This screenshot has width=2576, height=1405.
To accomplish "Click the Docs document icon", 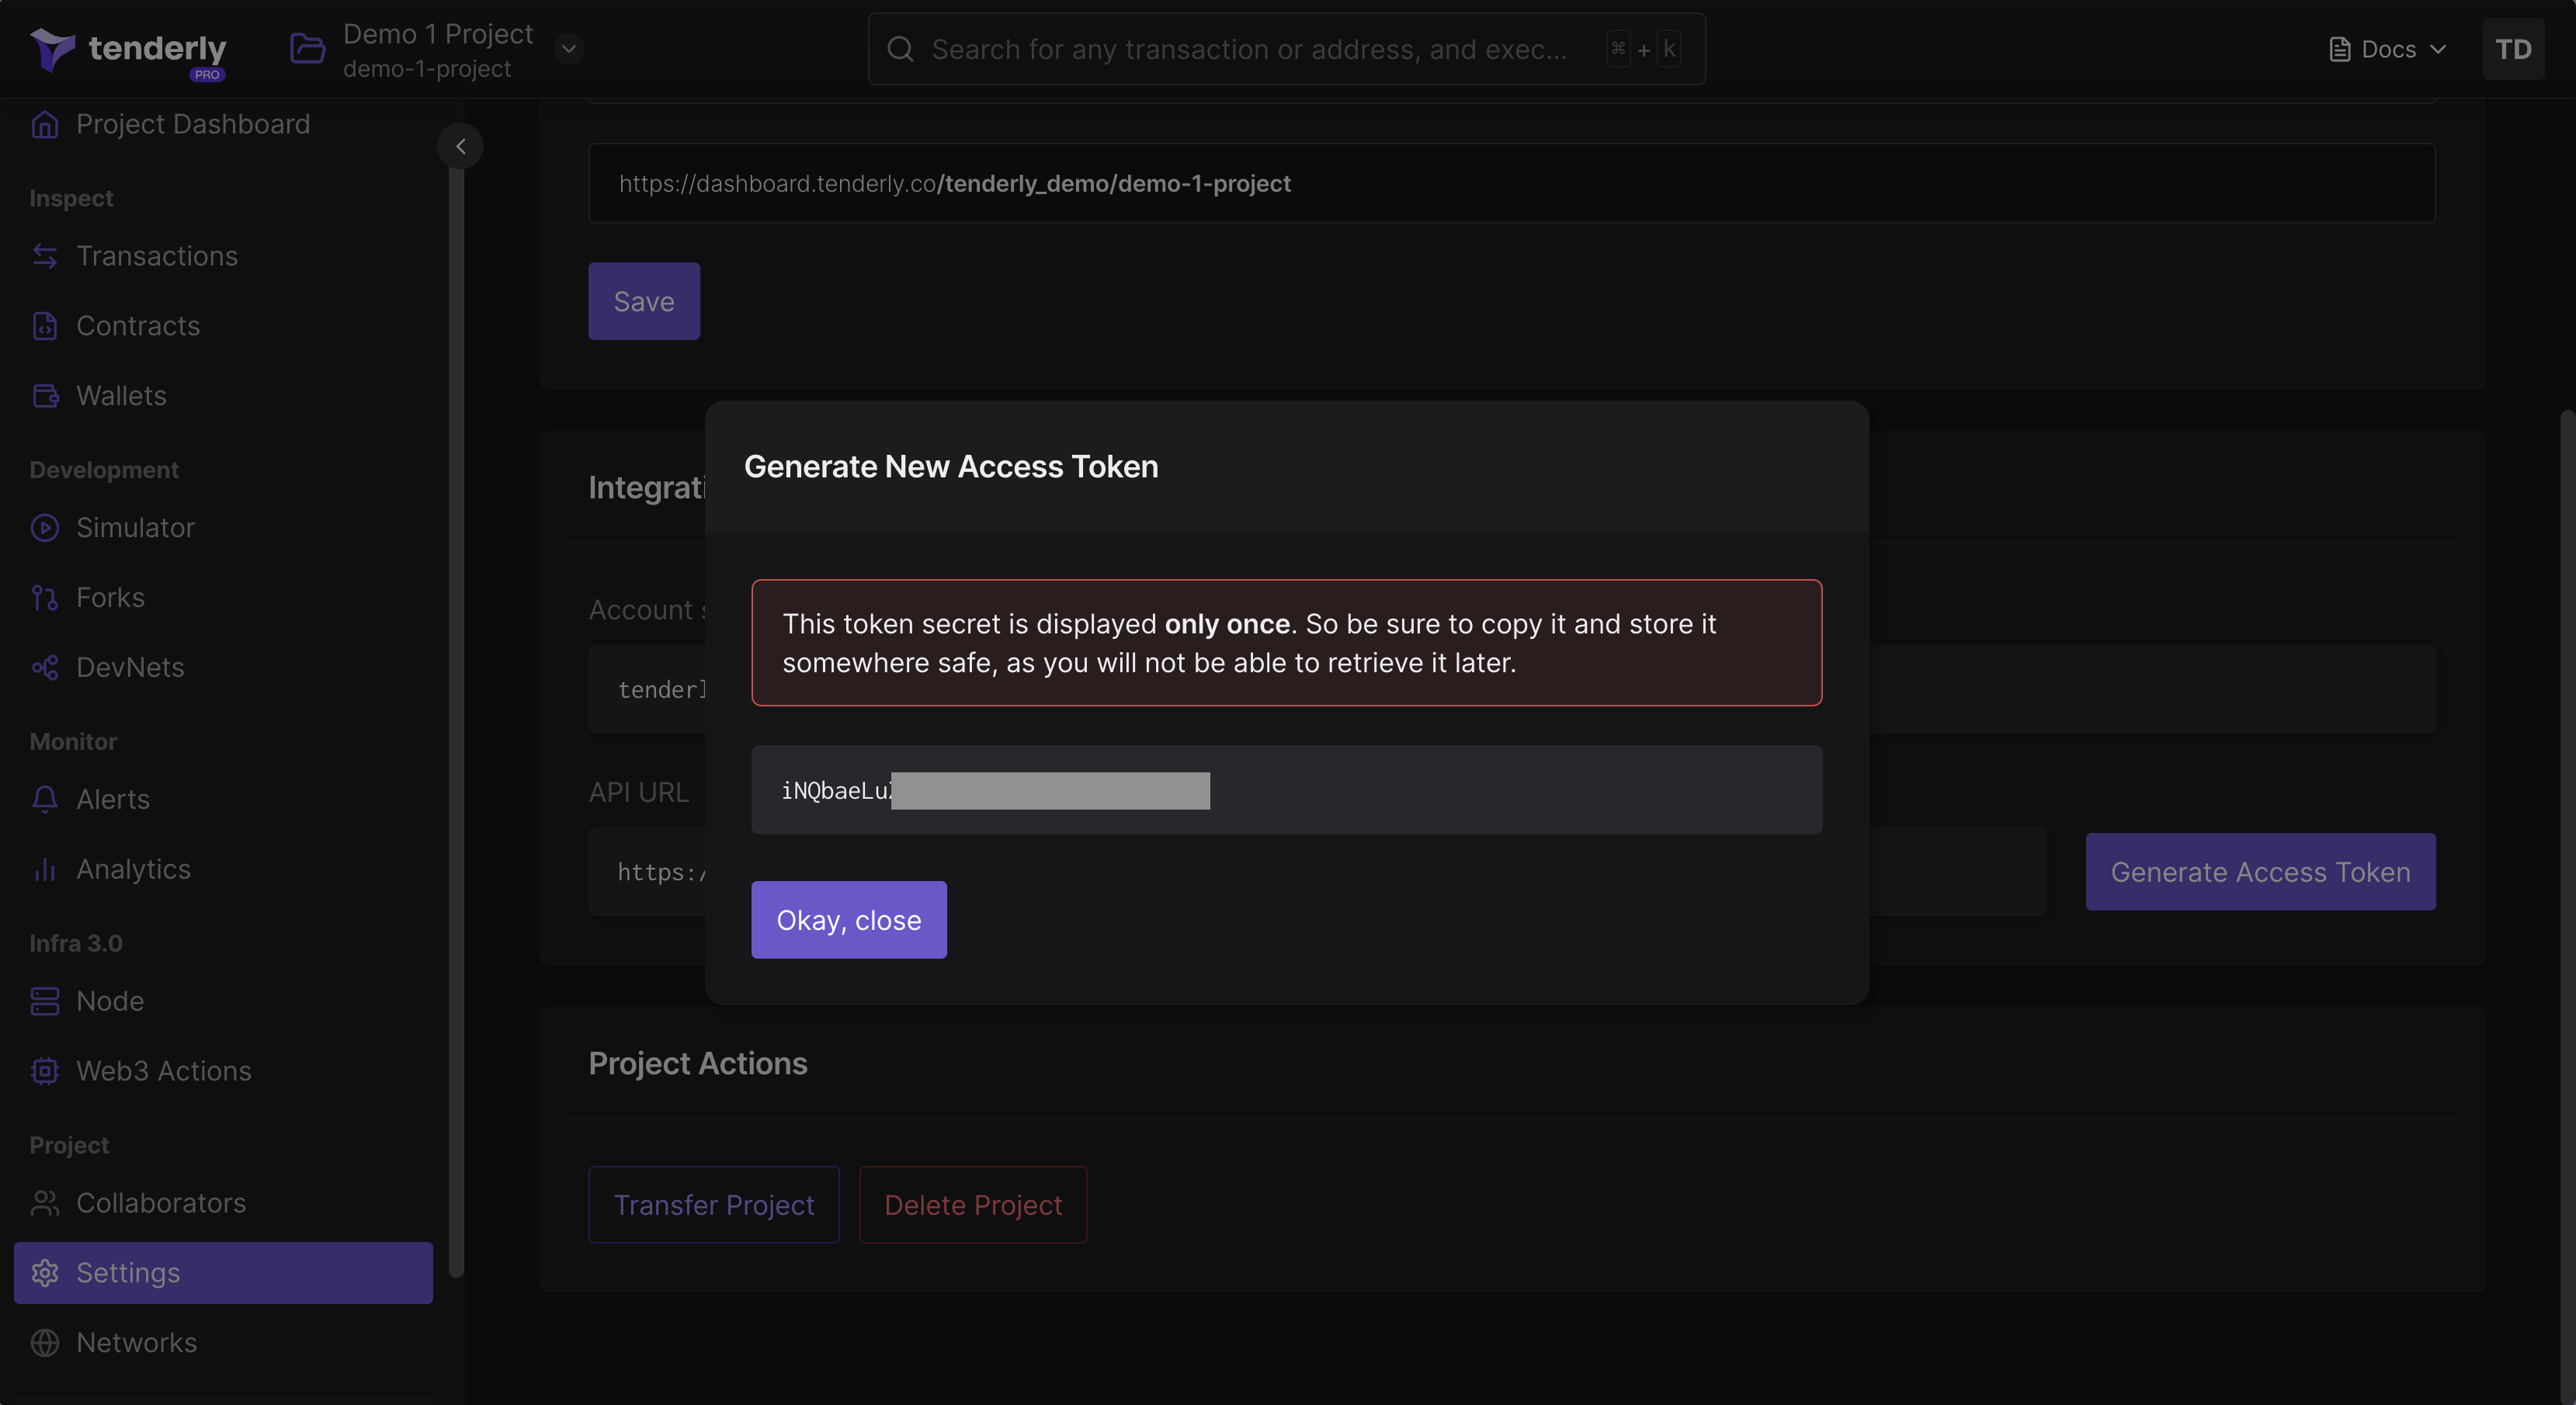I will coord(2339,49).
